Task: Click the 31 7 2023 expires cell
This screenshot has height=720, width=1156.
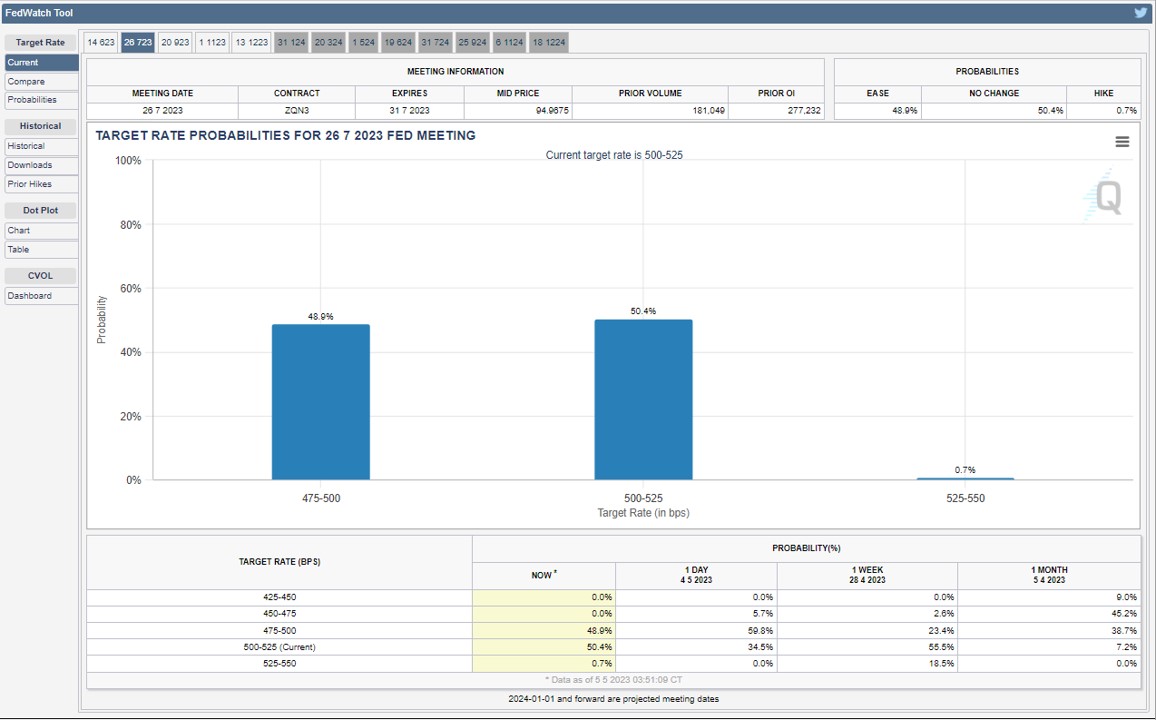Action: tap(410, 111)
